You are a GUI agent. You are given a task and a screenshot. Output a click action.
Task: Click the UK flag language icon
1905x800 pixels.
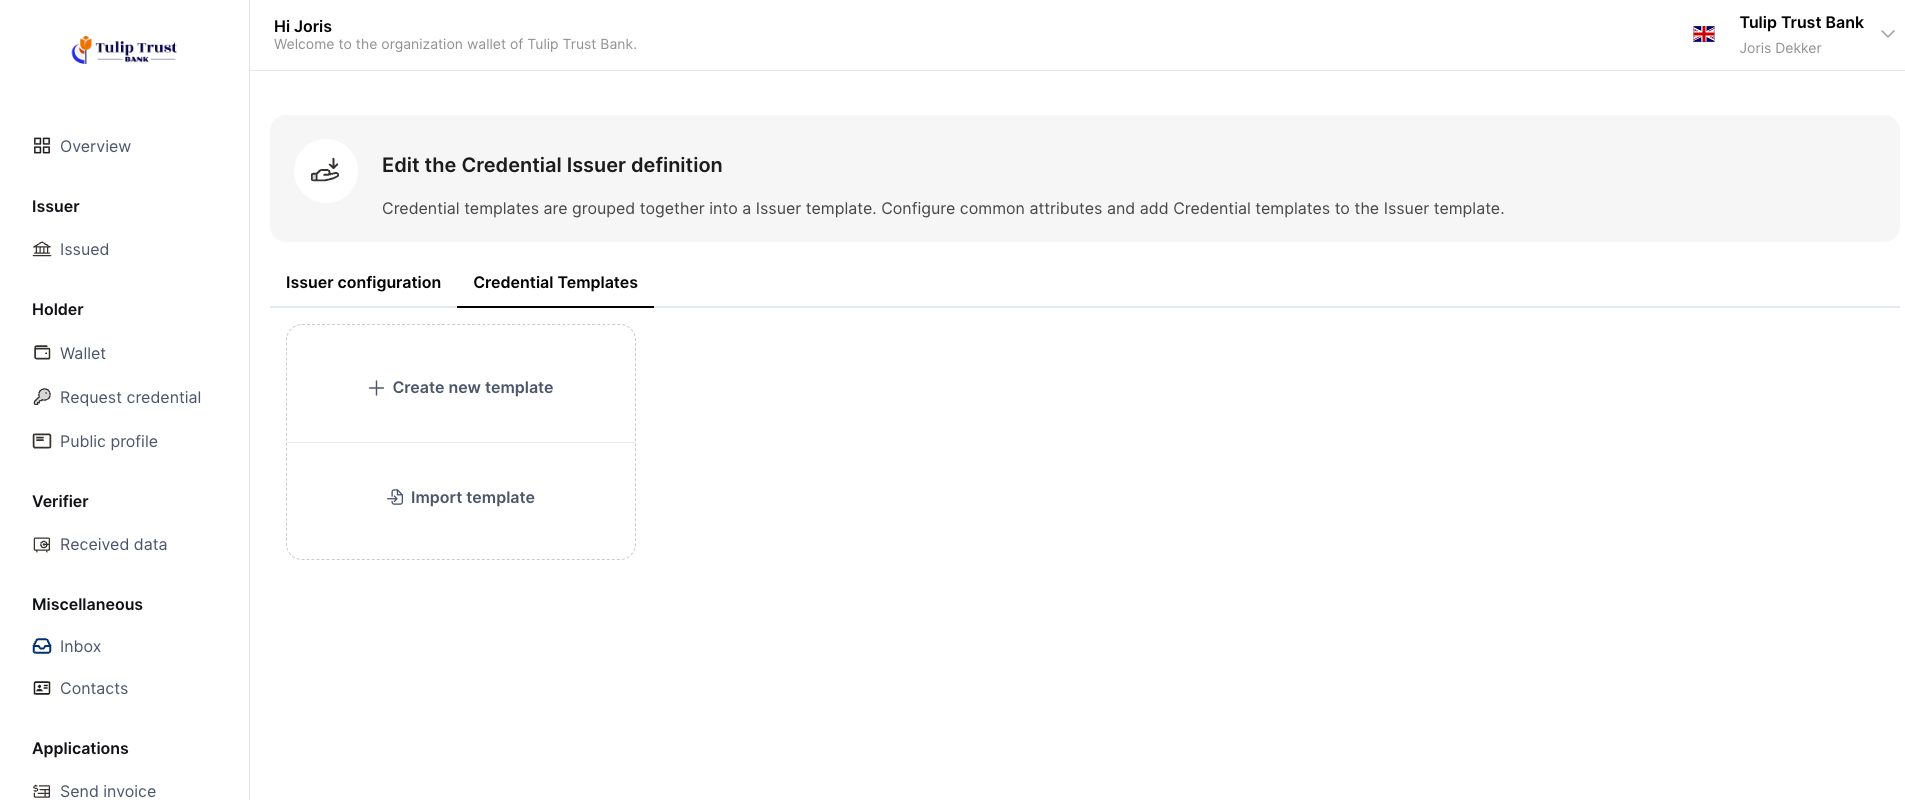click(1703, 34)
